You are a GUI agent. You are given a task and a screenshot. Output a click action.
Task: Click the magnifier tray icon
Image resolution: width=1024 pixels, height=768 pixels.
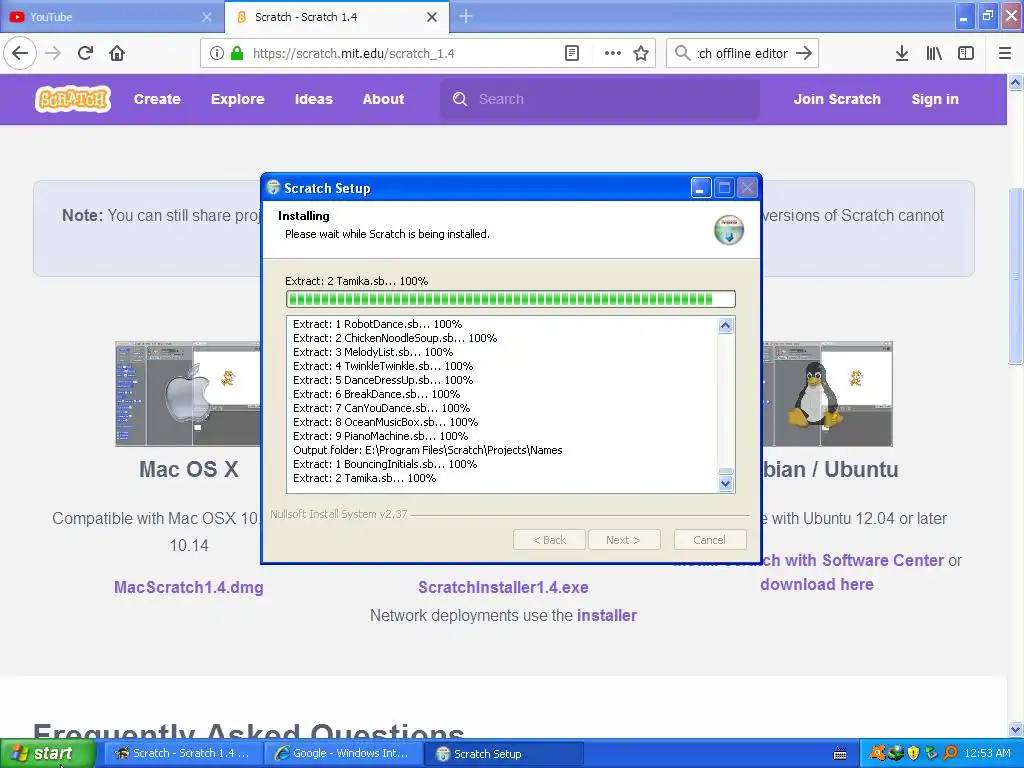[950, 753]
